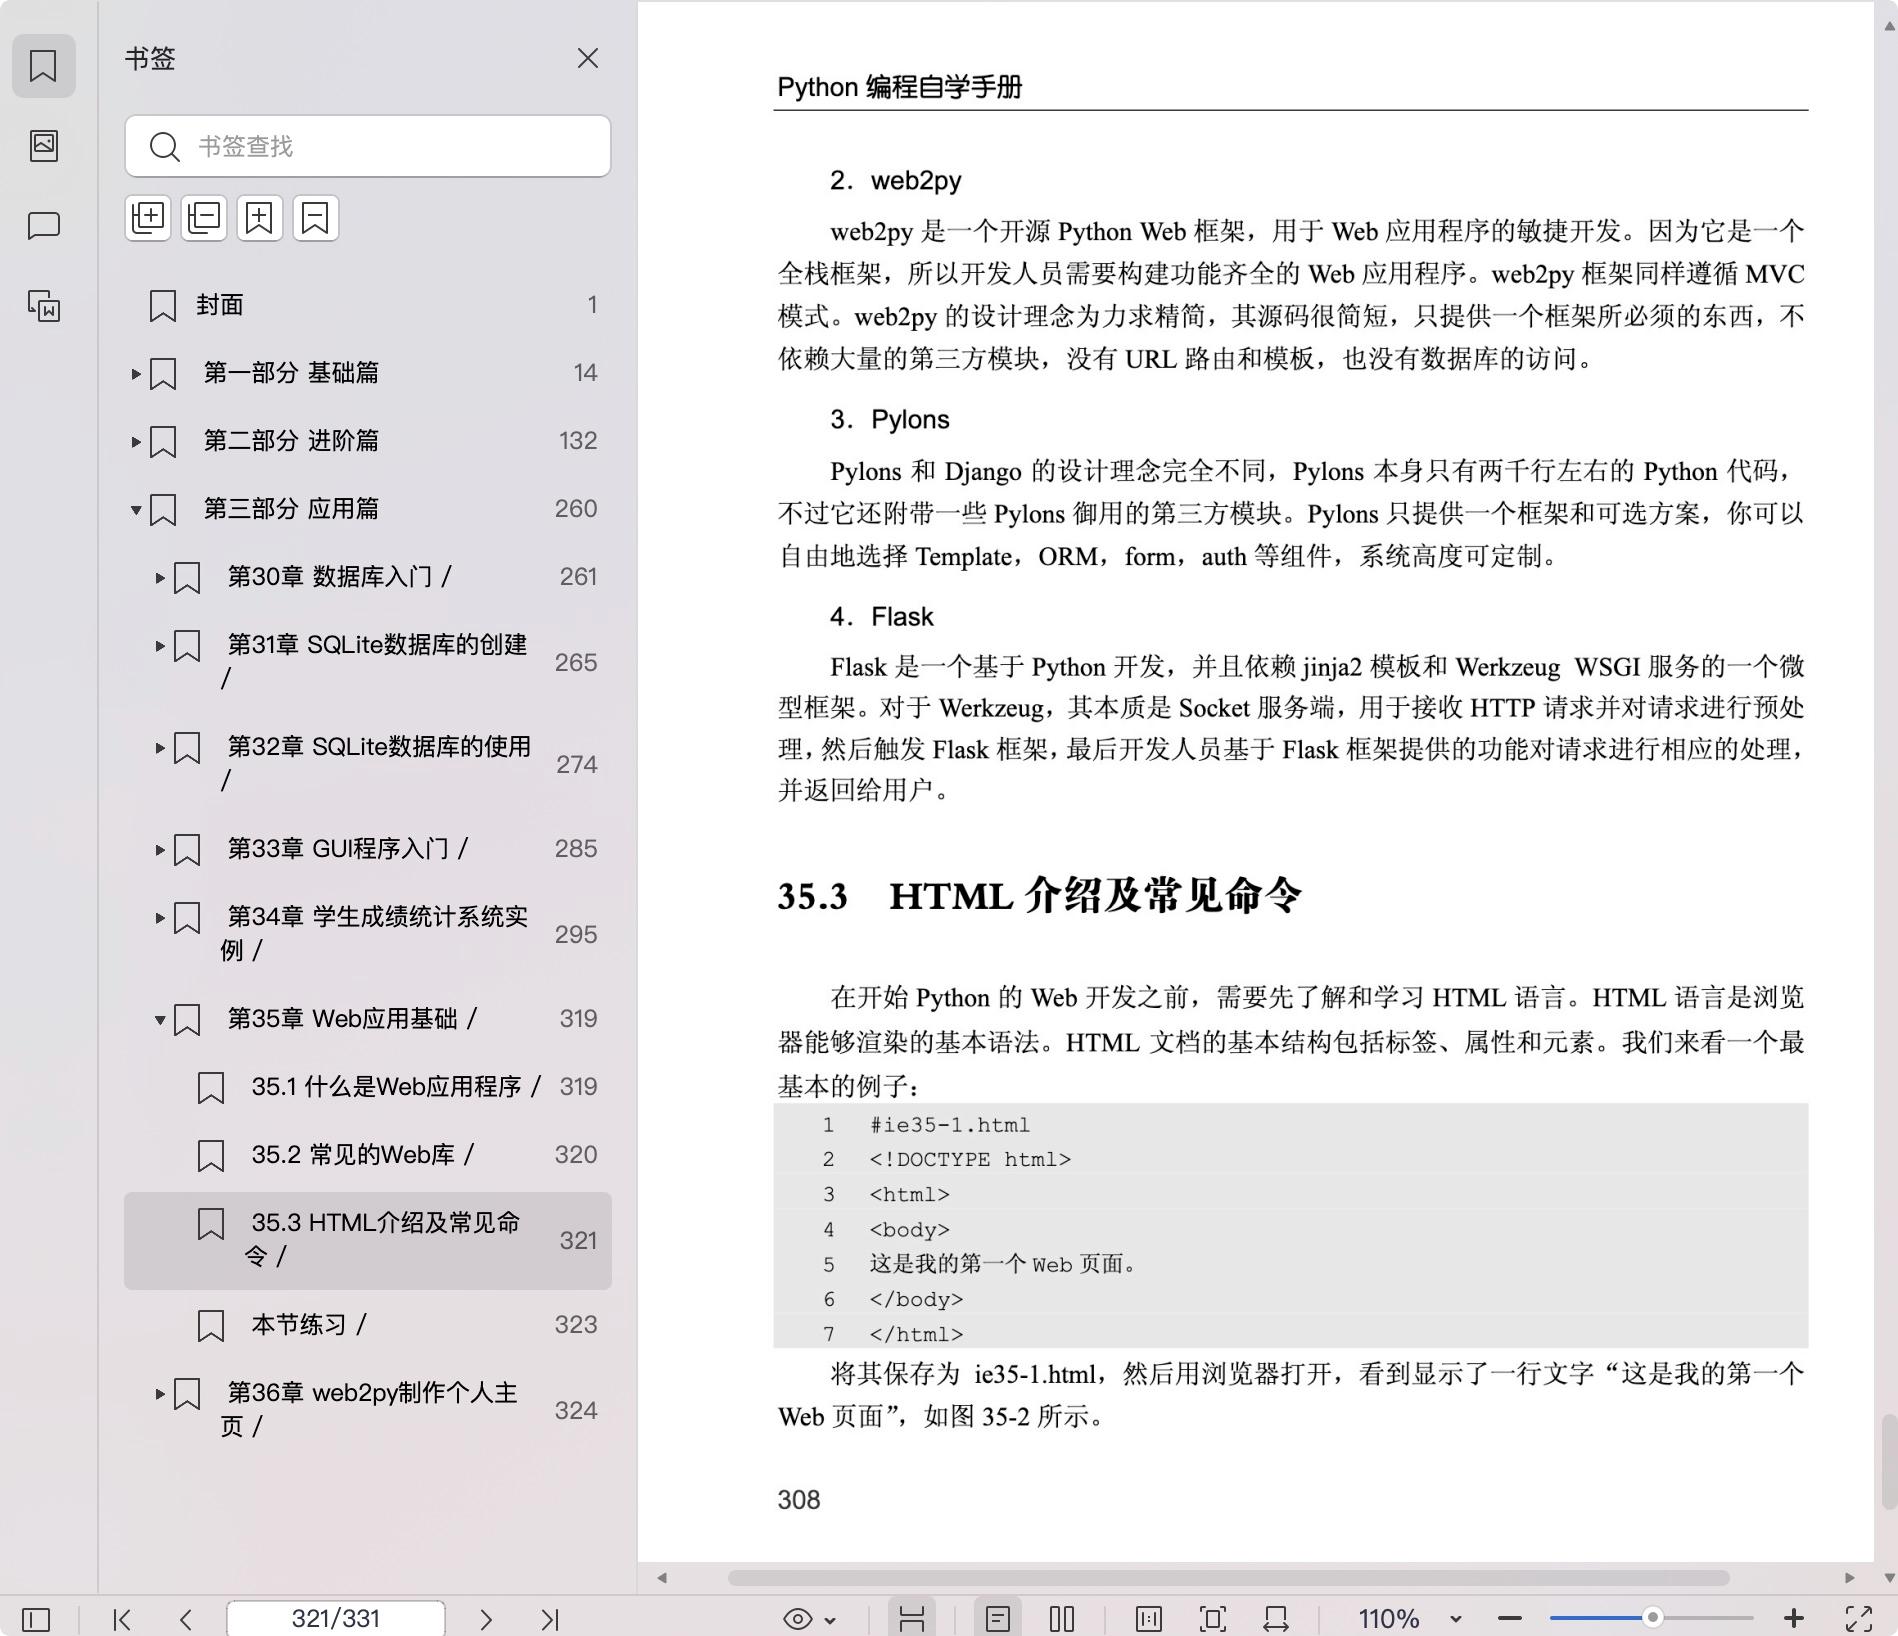The image size is (1898, 1636).
Task: Click the zoom slider handle
Action: click(1653, 1617)
